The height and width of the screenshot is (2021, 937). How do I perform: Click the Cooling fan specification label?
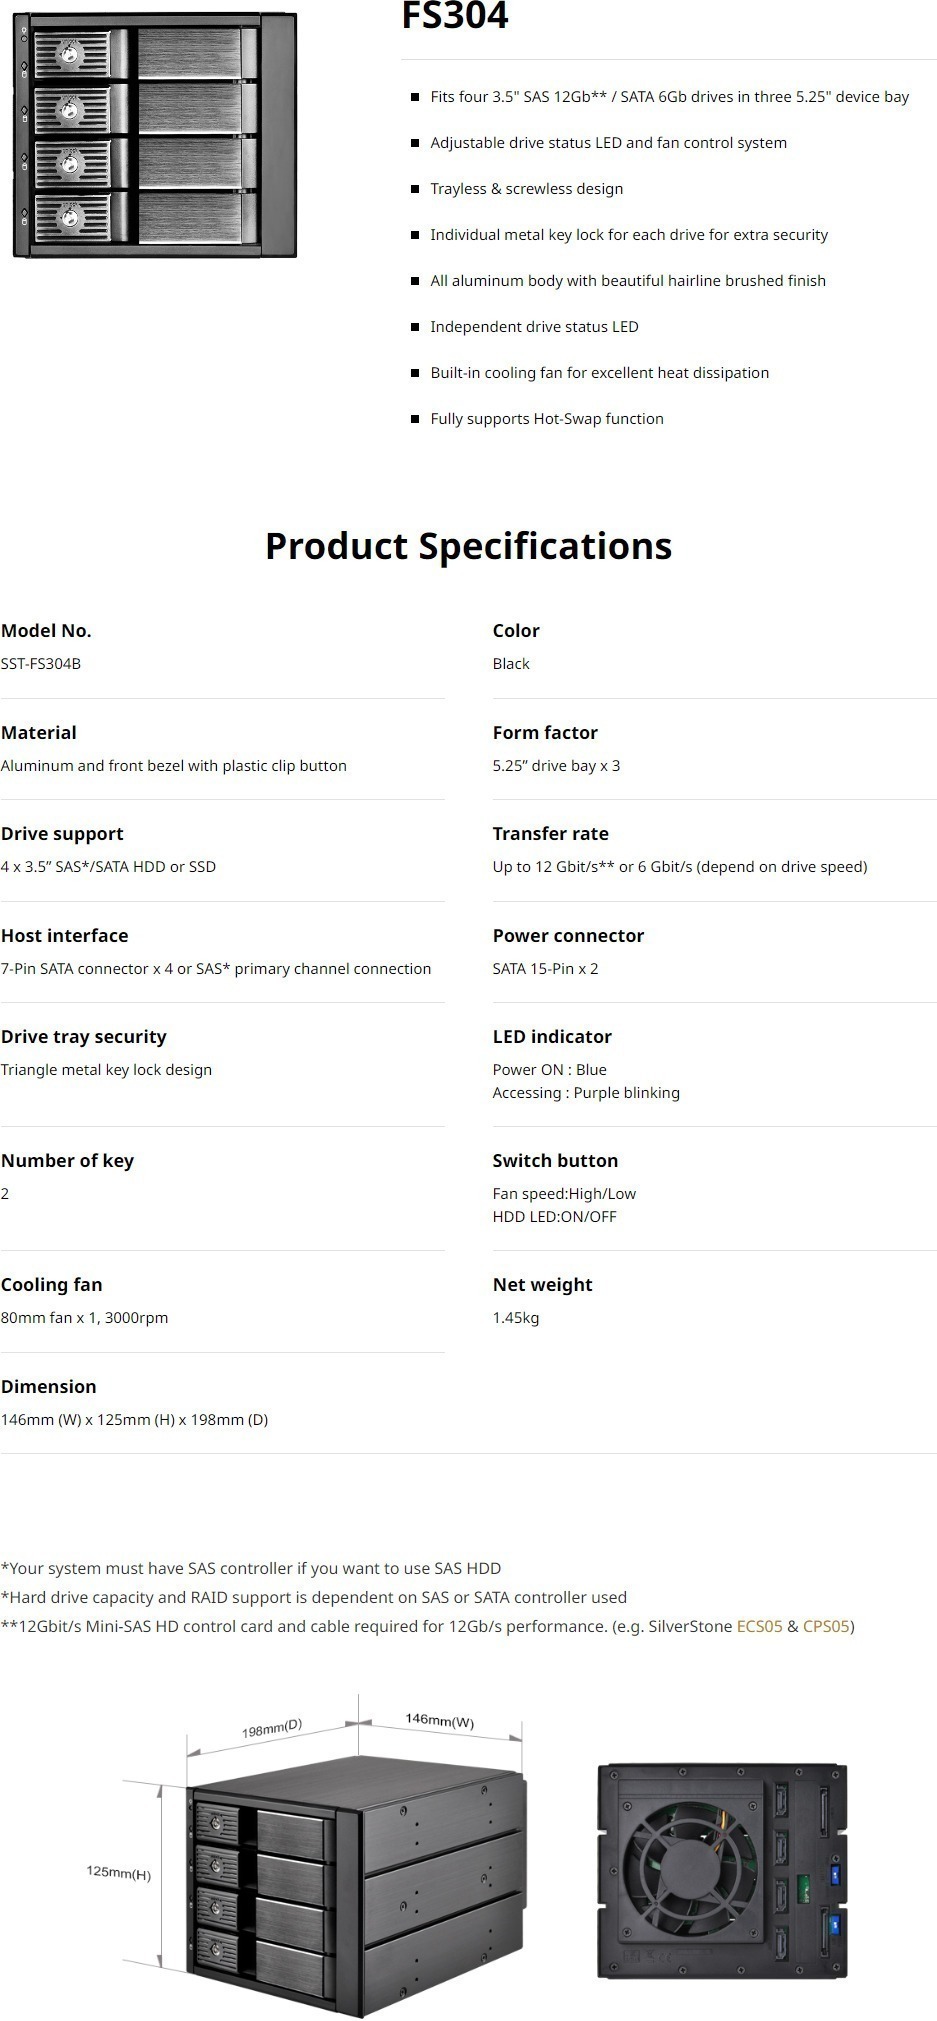click(x=51, y=1285)
